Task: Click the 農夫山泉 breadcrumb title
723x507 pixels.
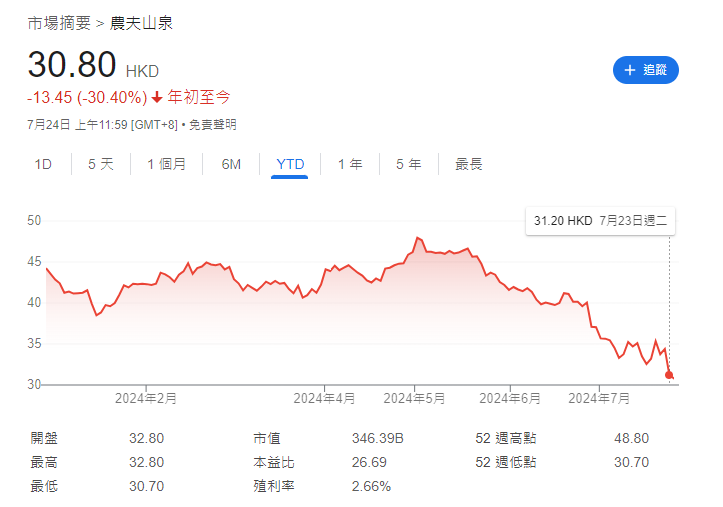Action: pyautogui.click(x=141, y=23)
